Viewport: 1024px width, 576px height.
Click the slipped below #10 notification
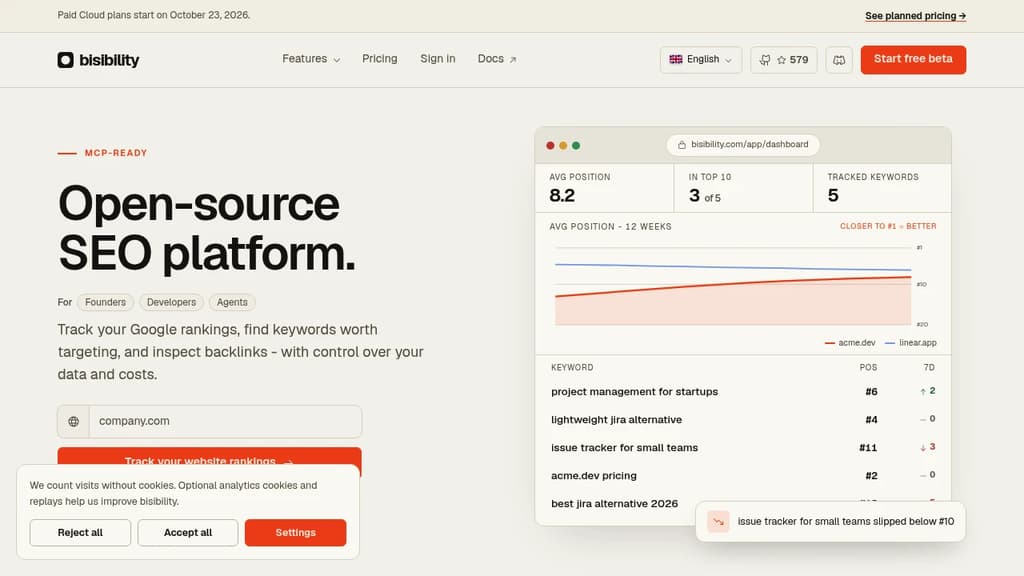830,521
